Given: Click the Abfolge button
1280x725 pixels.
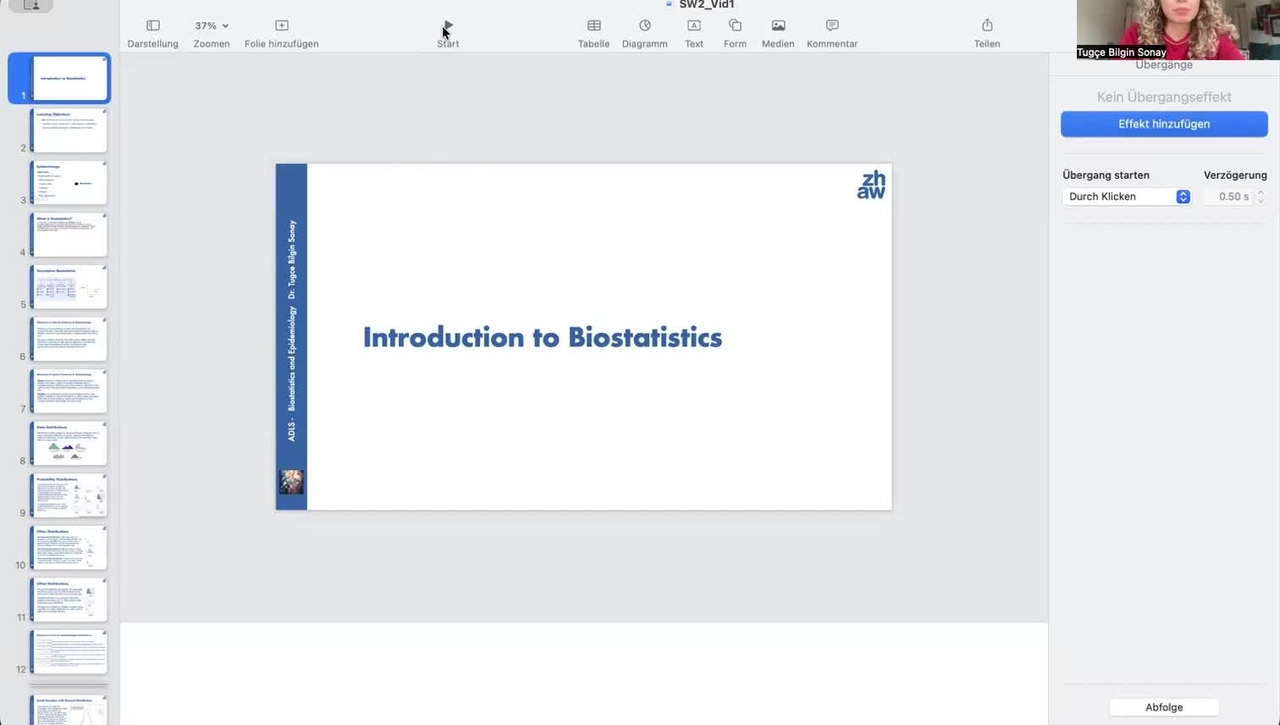Looking at the screenshot, I should click(x=1164, y=707).
